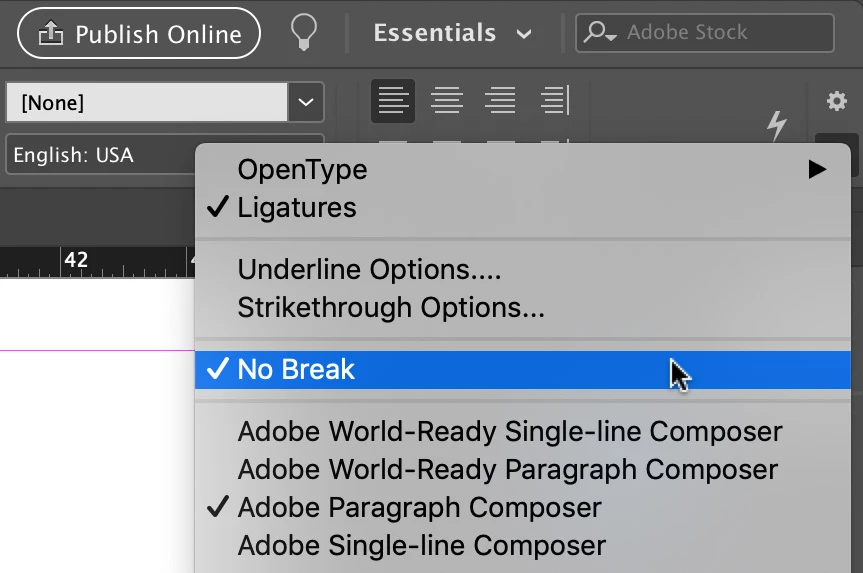Open the gear settings icon
The image size is (863, 573).
click(x=837, y=101)
